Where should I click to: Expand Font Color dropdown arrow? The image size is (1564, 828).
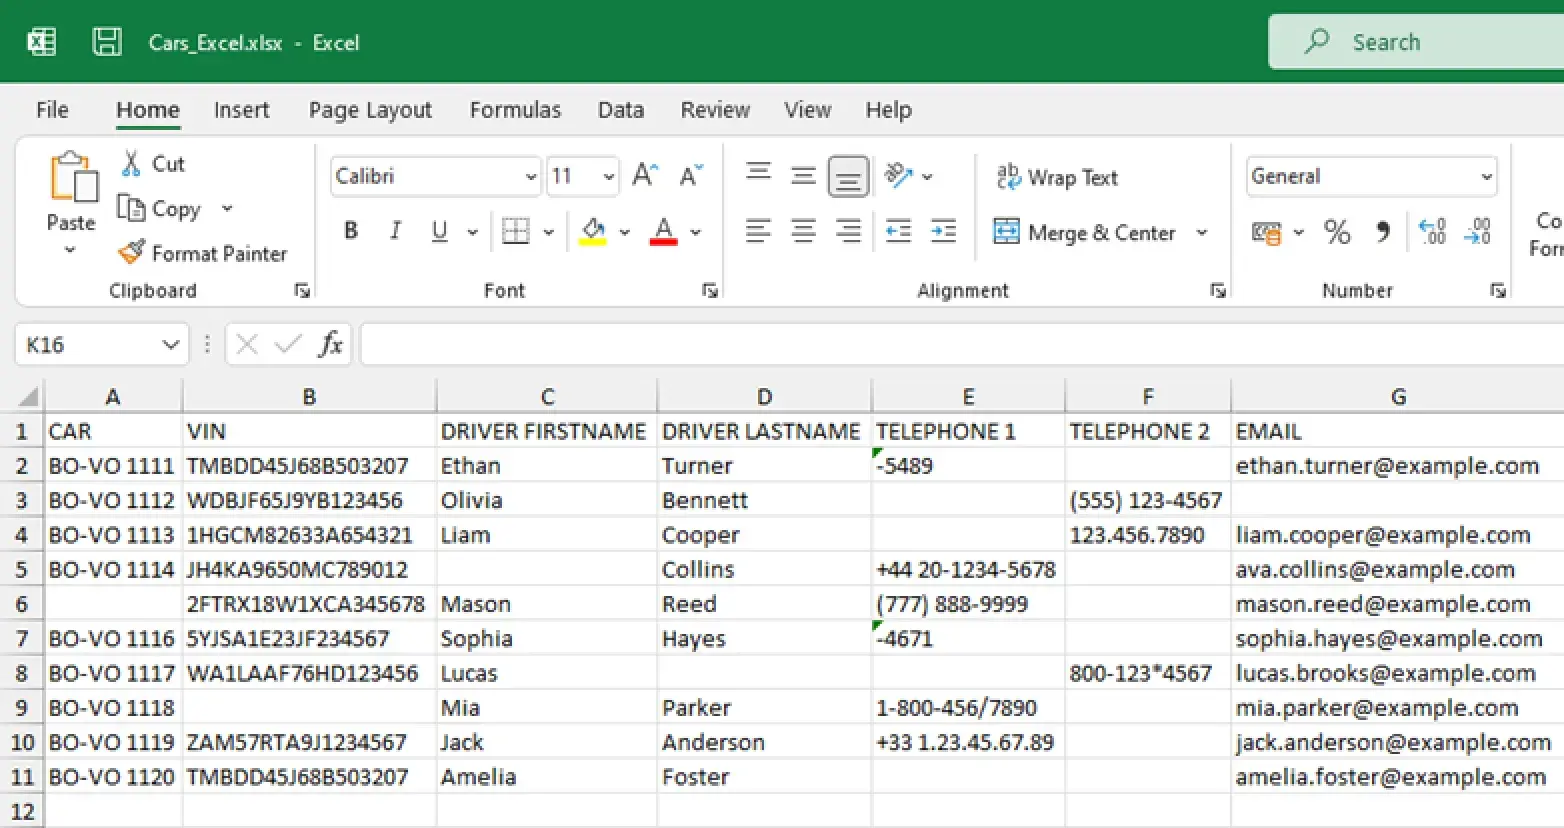pos(696,232)
